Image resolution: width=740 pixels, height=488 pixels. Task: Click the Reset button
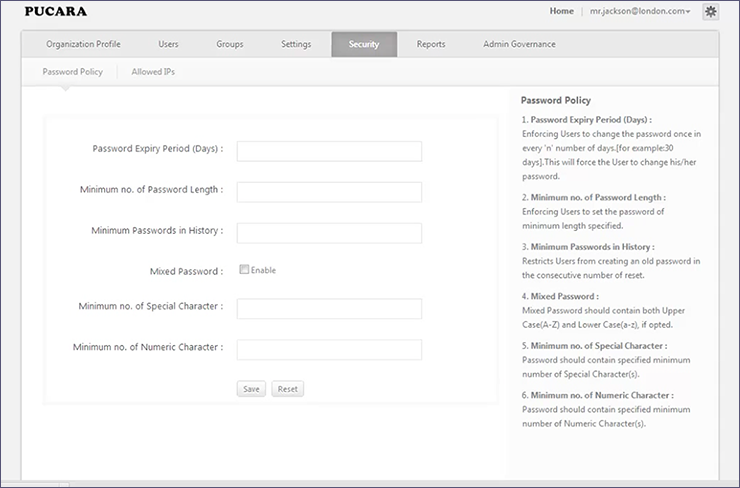coord(287,388)
